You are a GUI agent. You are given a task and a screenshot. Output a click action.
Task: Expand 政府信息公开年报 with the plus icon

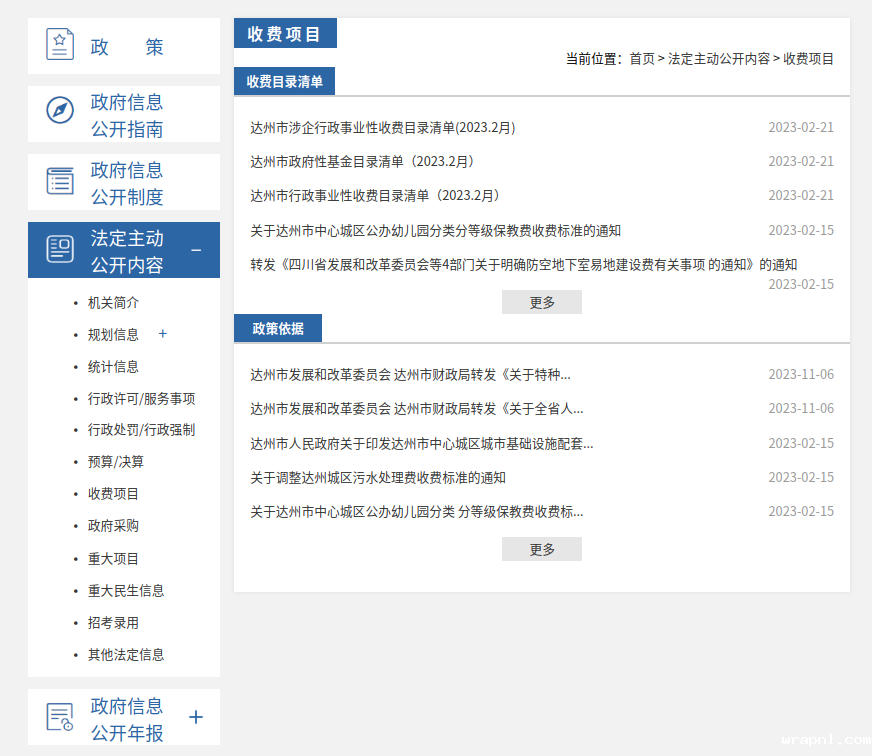(x=196, y=717)
